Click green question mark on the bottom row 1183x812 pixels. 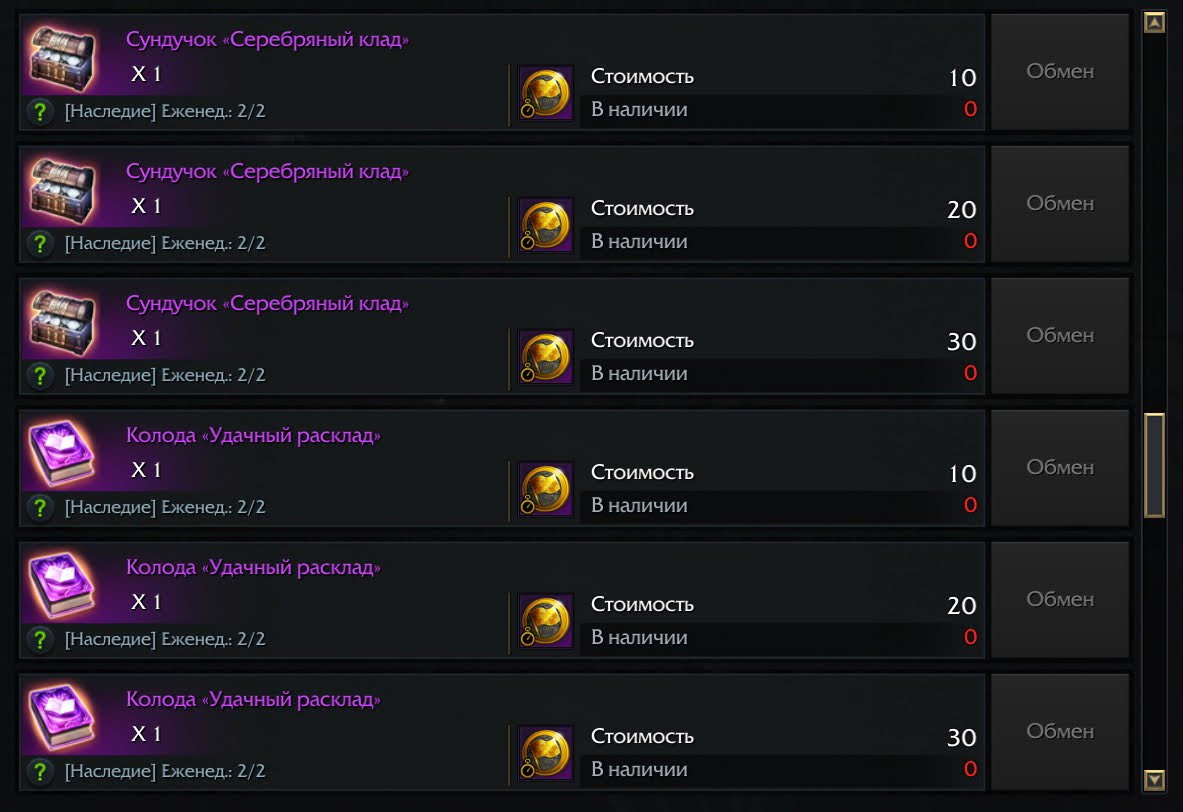40,771
